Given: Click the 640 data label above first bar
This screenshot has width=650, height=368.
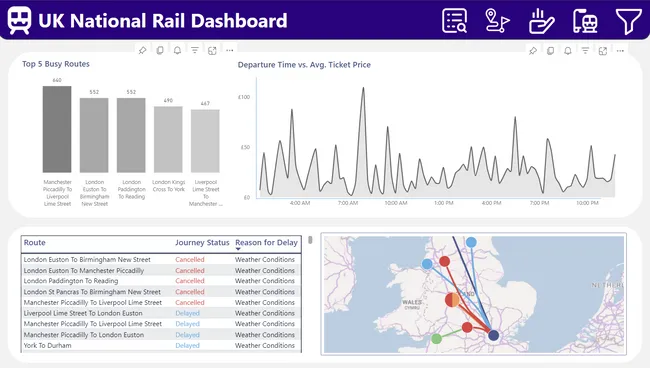Looking at the screenshot, I should pyautogui.click(x=57, y=80).
